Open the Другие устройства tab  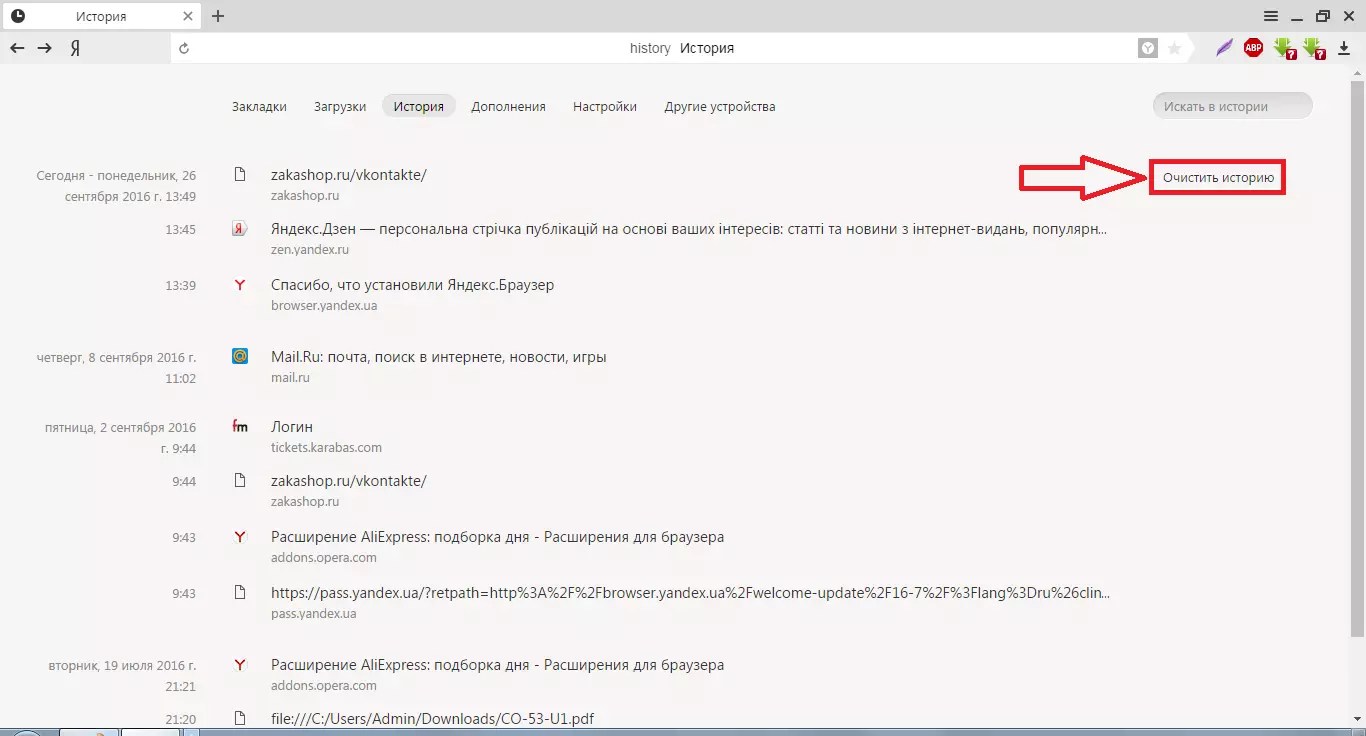[x=719, y=107]
